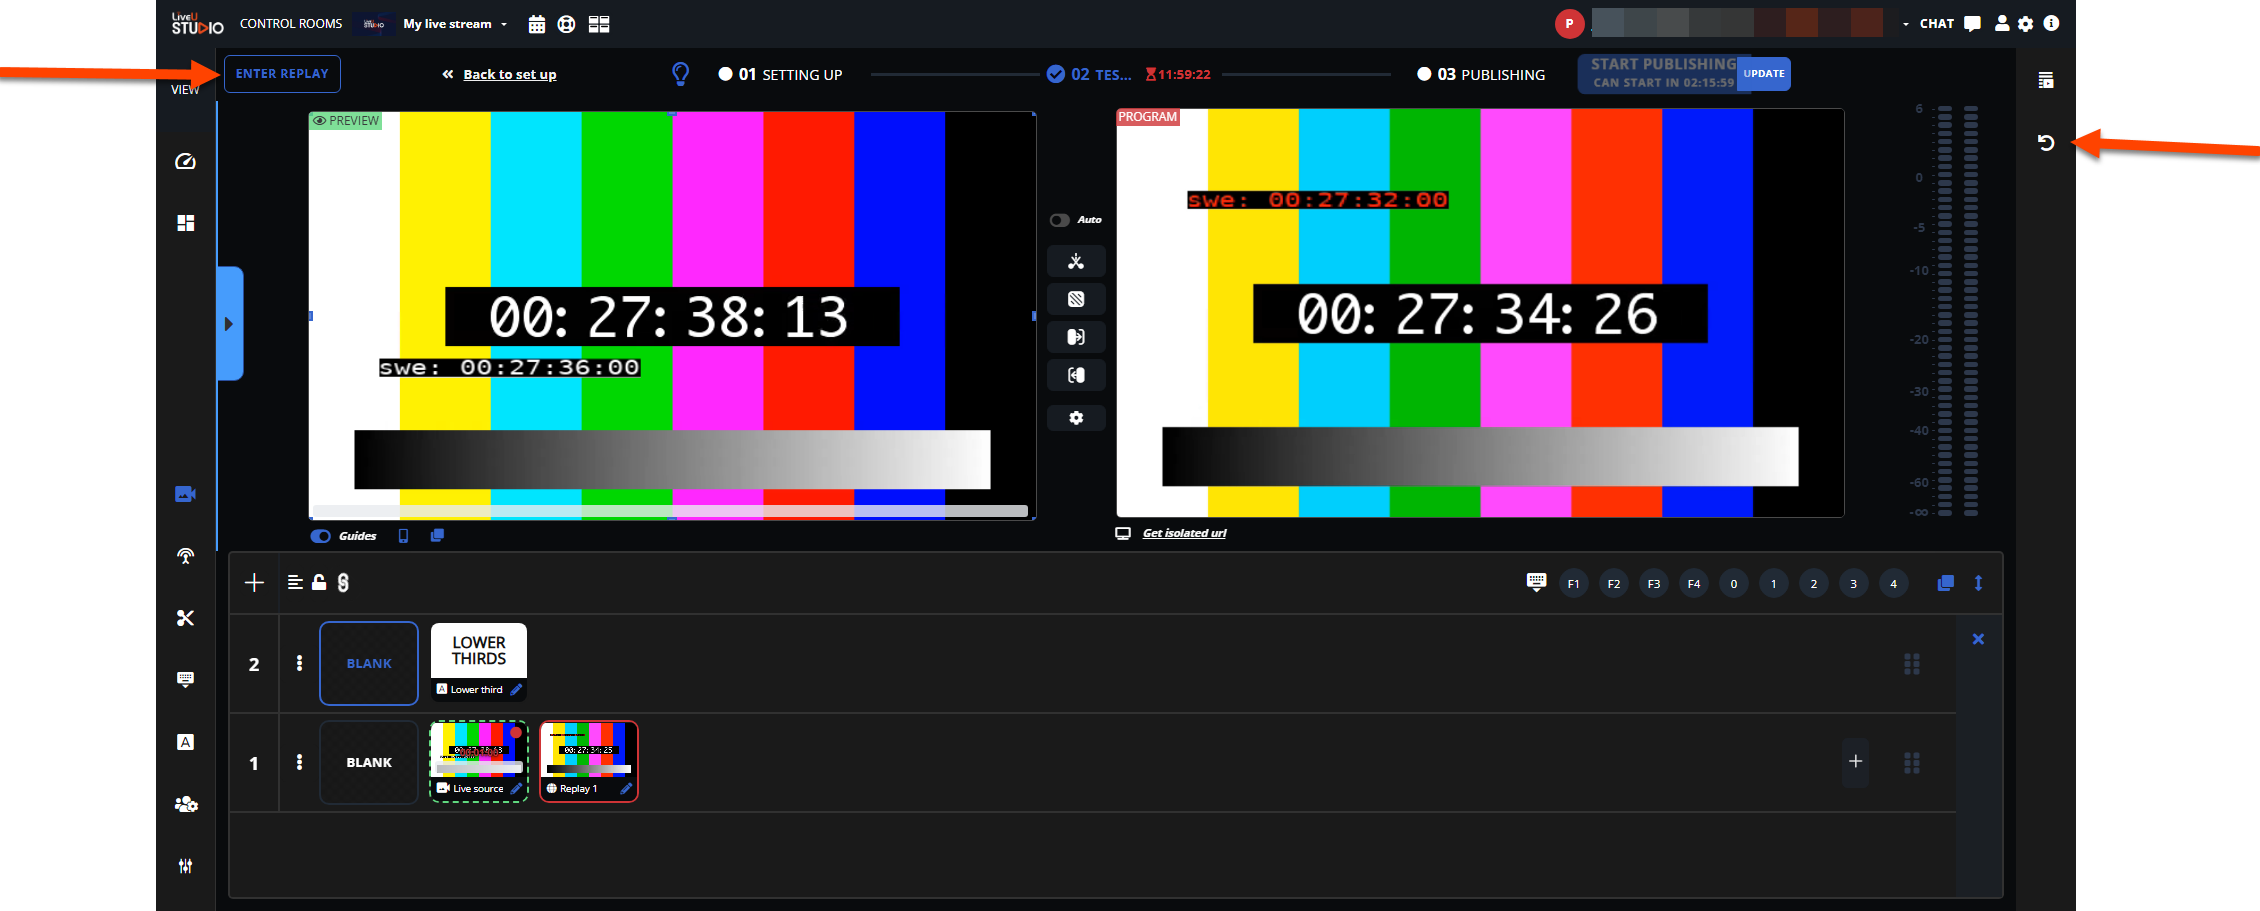This screenshot has width=2260, height=911.
Task: Open transition settings gear below transition buttons
Action: pos(1076,418)
